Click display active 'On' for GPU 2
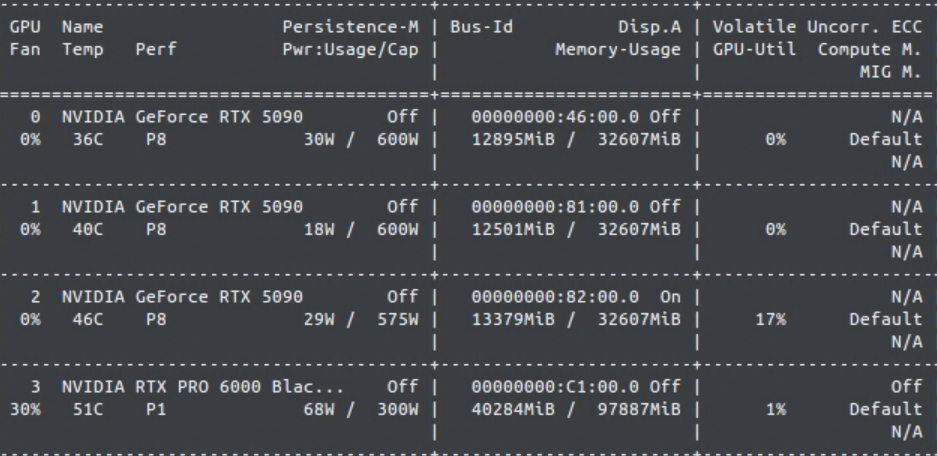This screenshot has width=937, height=456. 670,297
